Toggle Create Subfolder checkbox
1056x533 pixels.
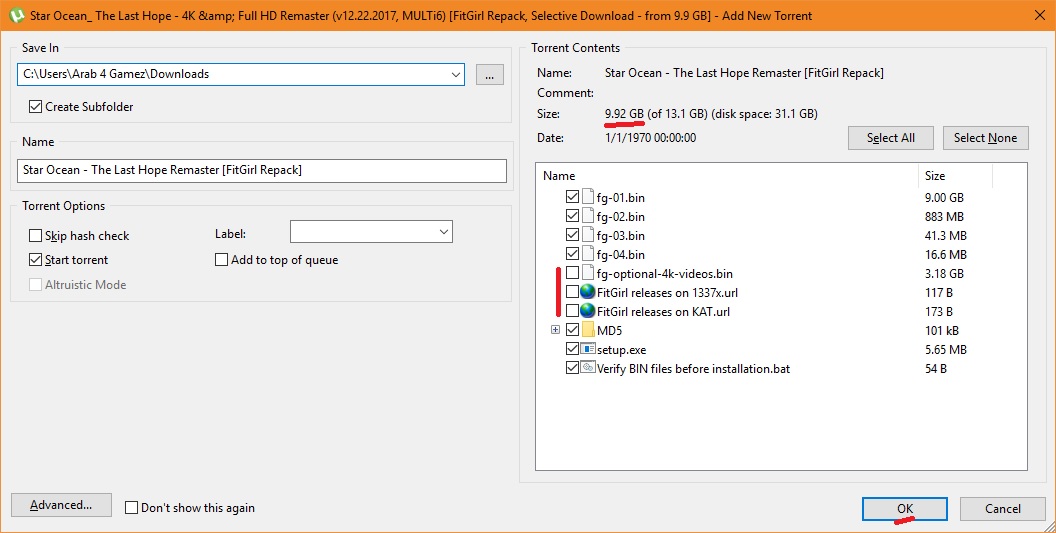pyautogui.click(x=36, y=106)
